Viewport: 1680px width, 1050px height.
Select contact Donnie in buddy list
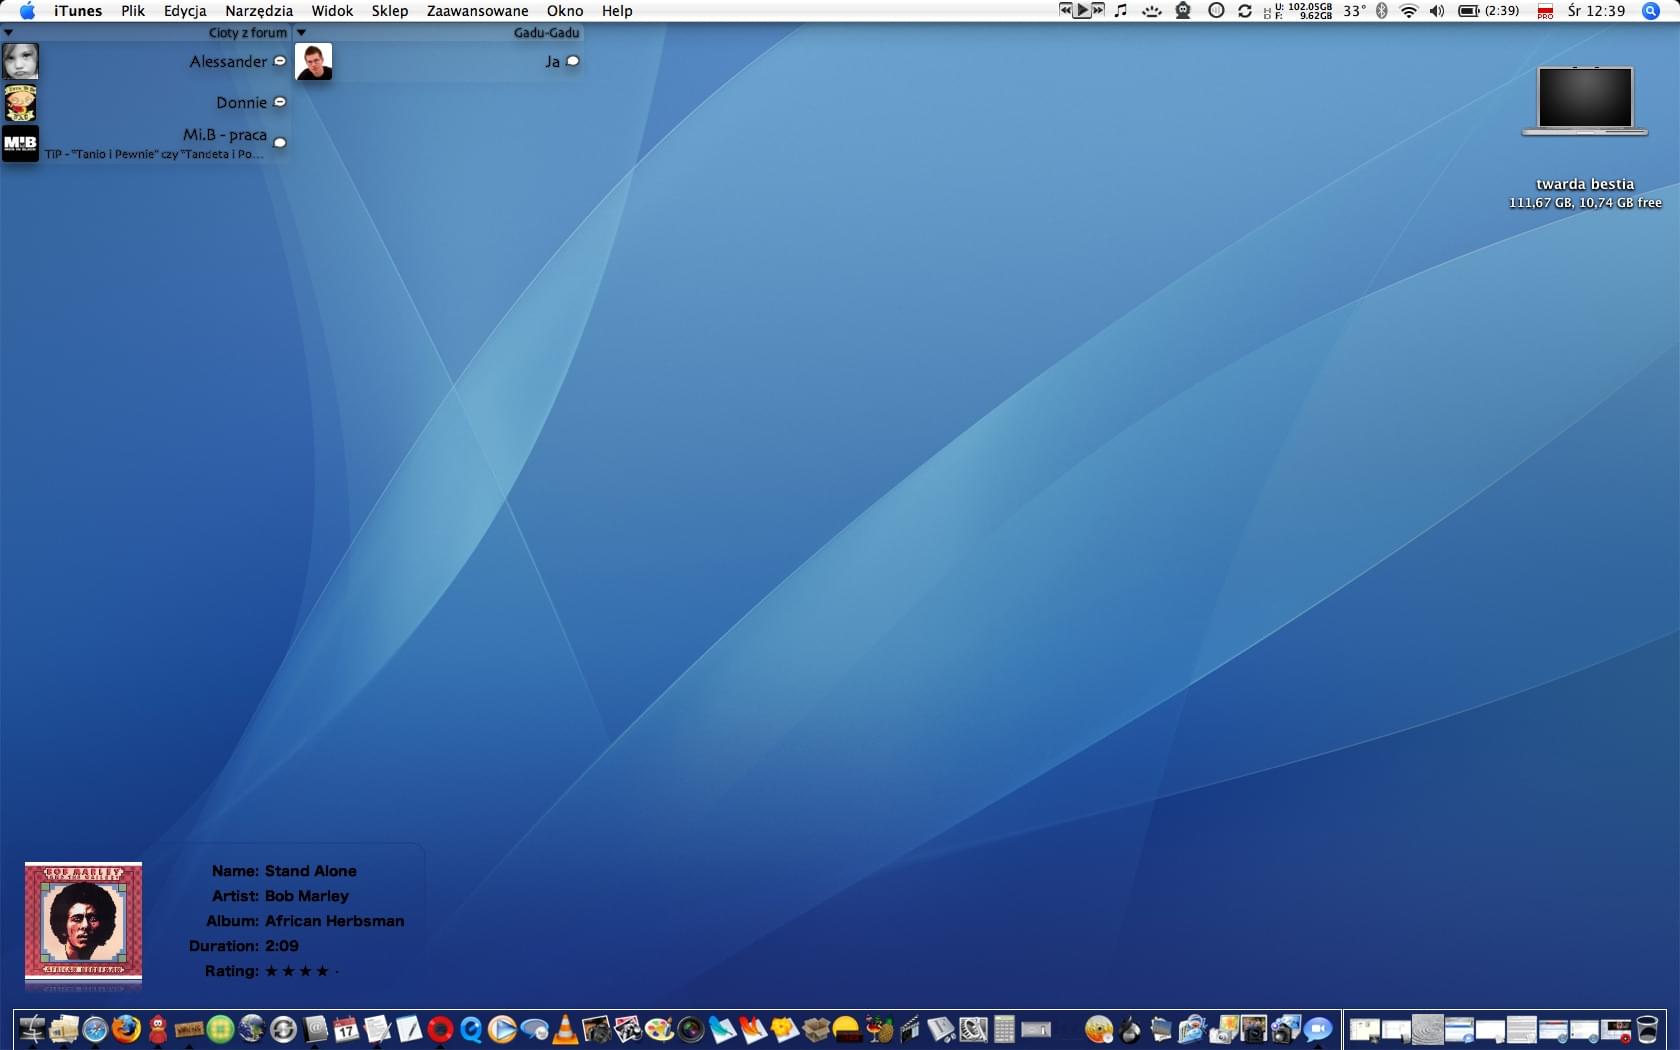[x=146, y=102]
